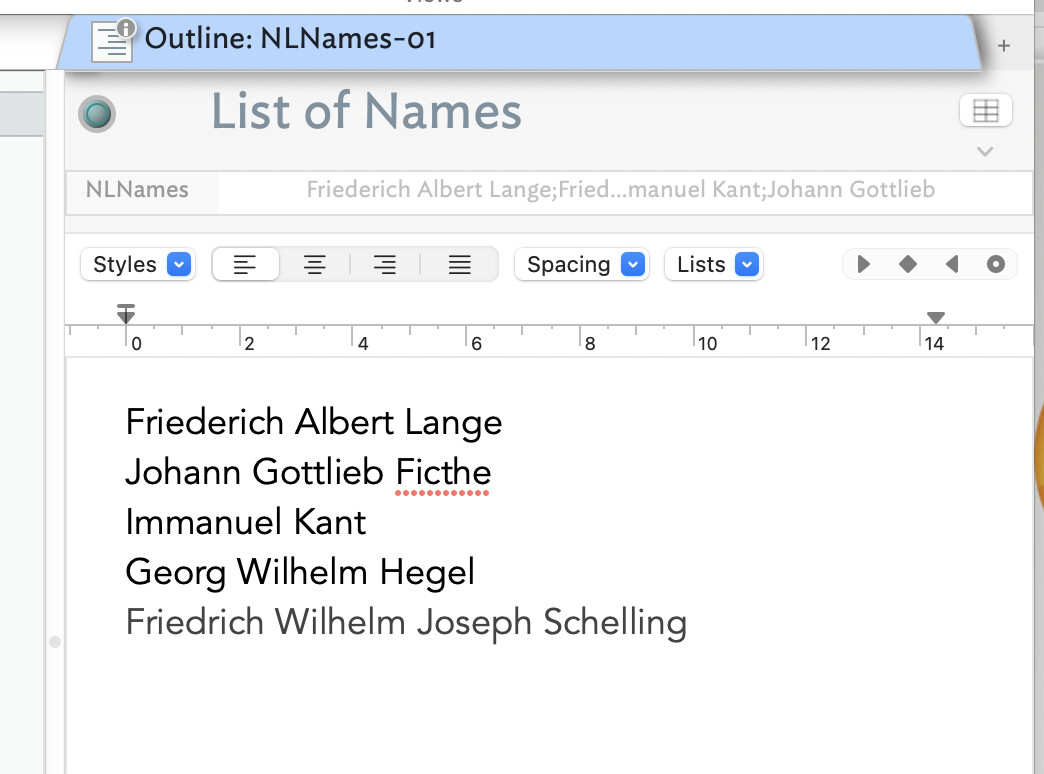The image size is (1044, 774).
Task: Open the displayed attributes table button
Action: pos(985,111)
